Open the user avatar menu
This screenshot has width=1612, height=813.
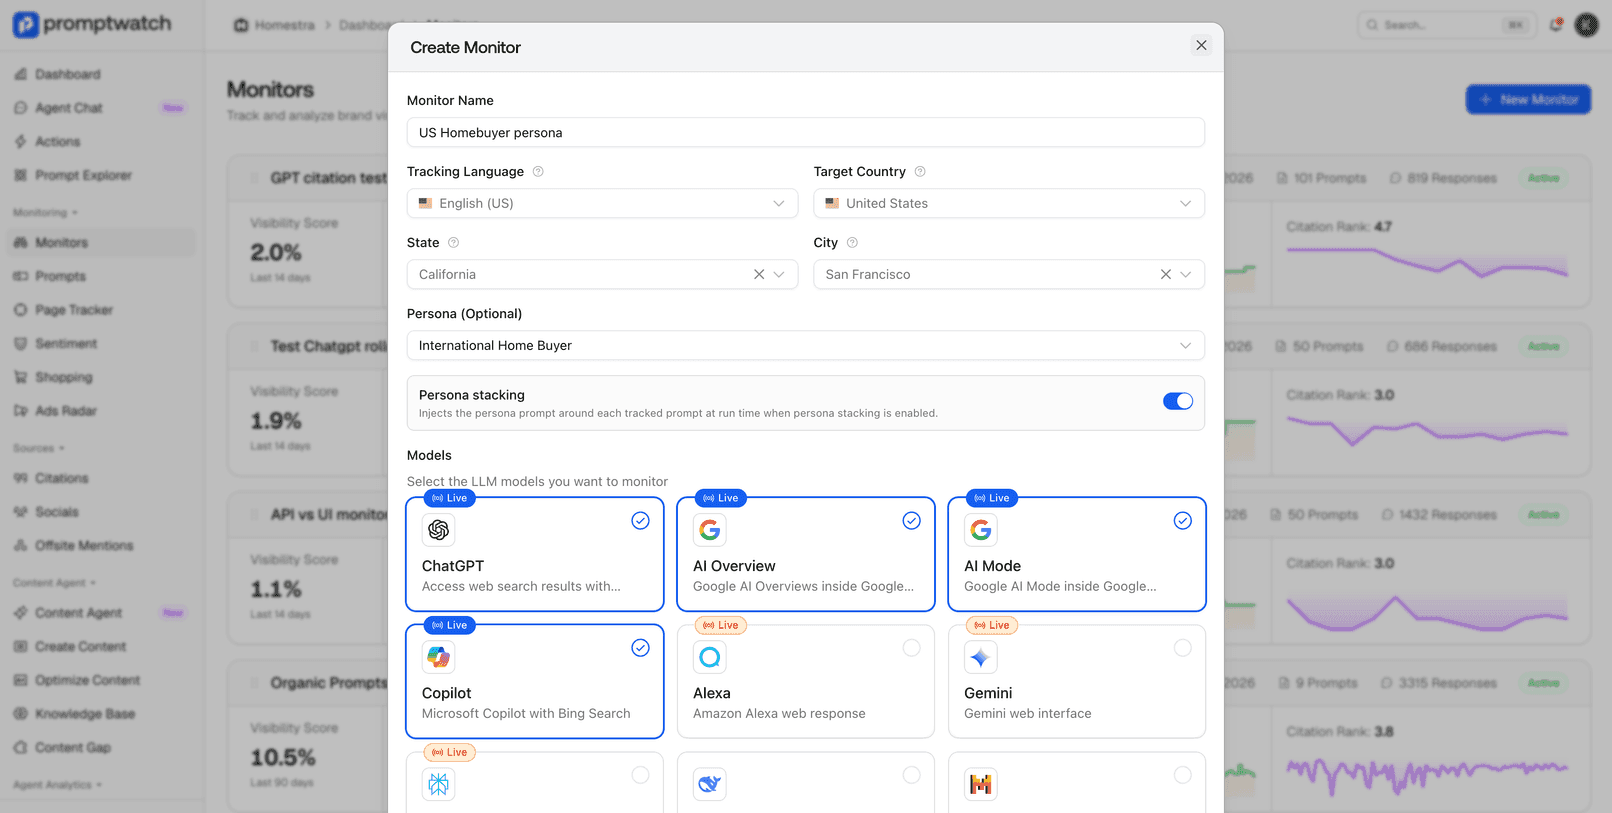pos(1586,25)
